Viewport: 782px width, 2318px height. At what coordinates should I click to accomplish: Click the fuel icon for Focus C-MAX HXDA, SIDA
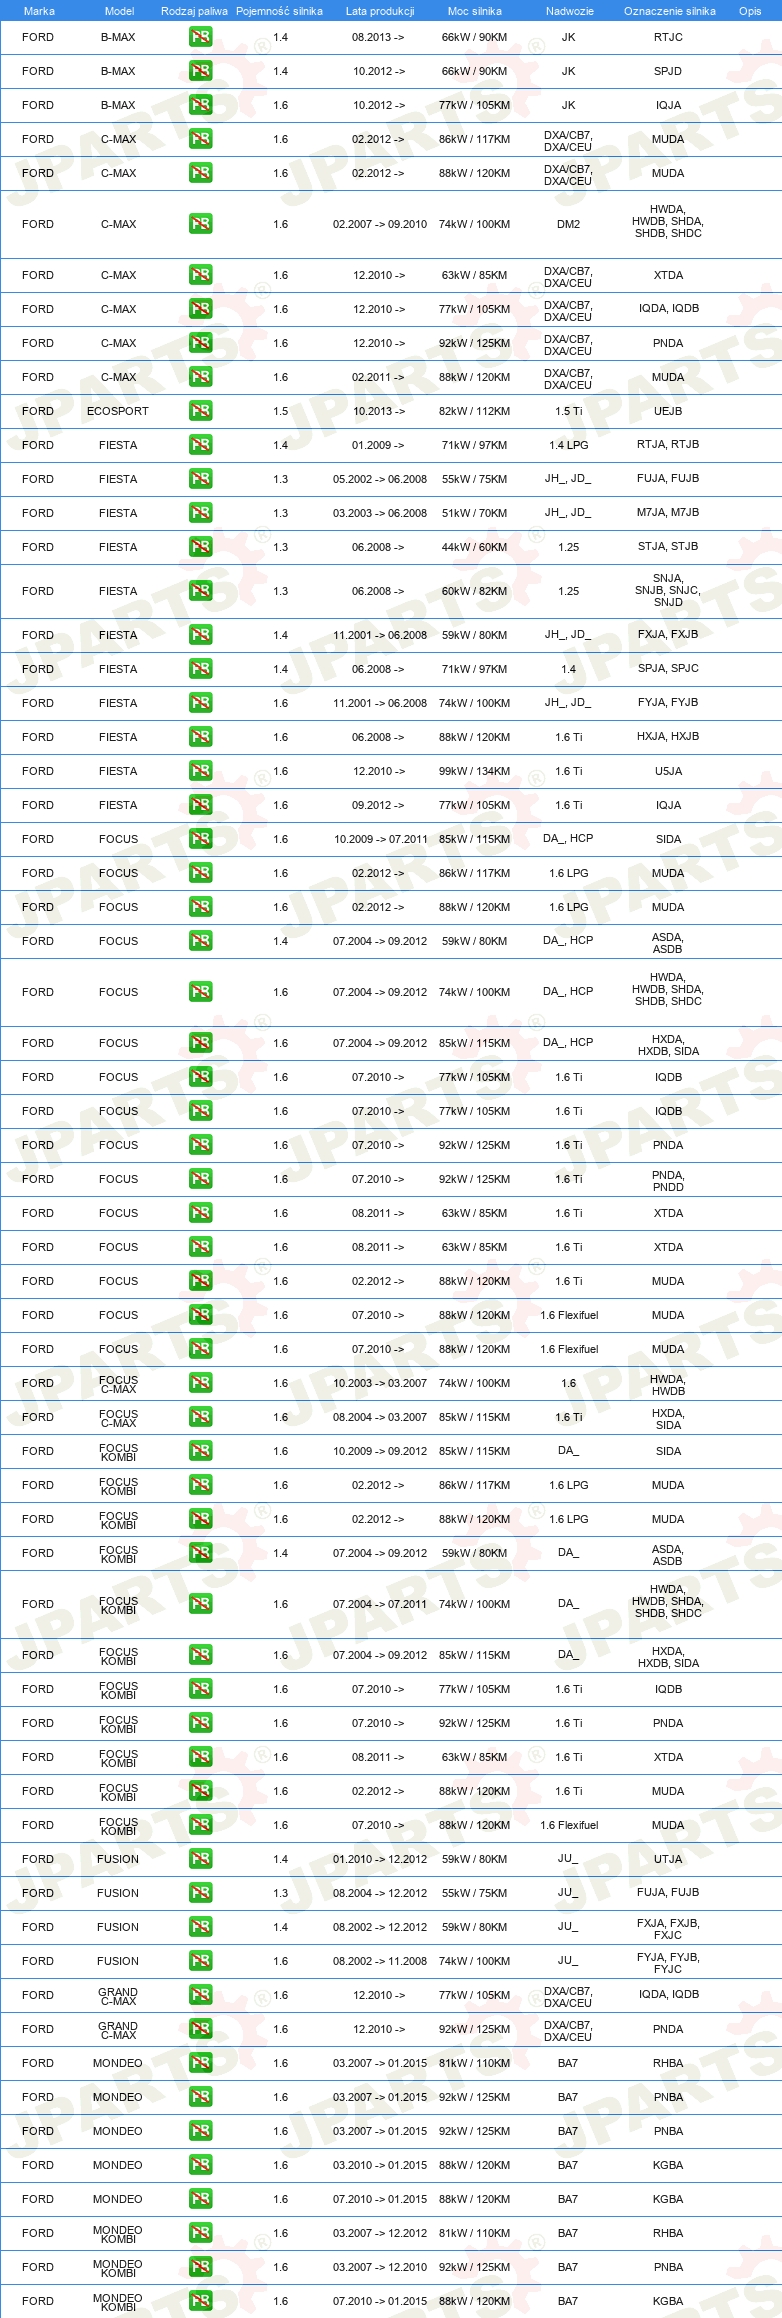(x=200, y=1417)
